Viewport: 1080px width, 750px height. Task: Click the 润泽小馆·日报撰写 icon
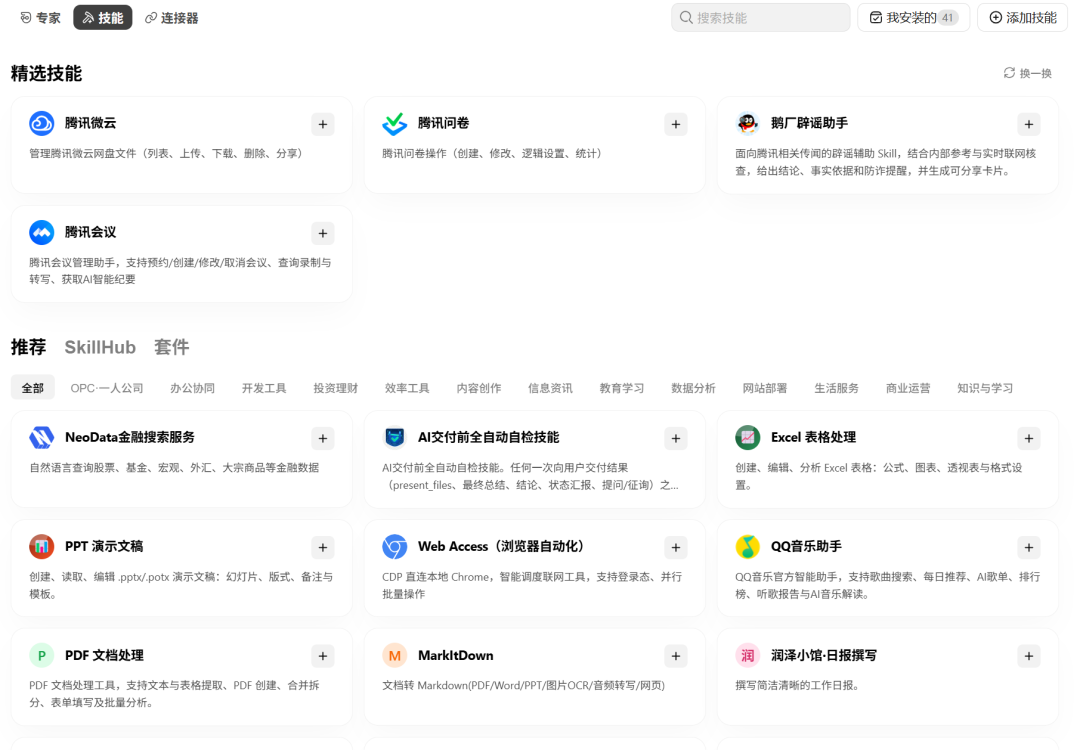pyautogui.click(x=747, y=656)
